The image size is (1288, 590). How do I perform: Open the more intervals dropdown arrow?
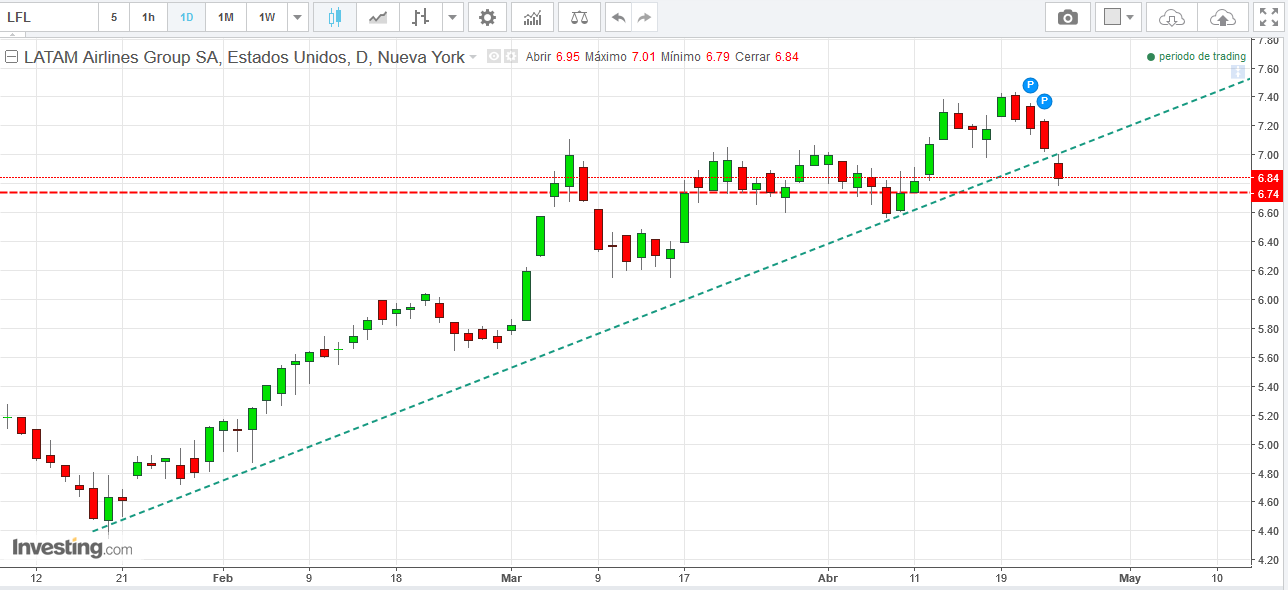(298, 17)
